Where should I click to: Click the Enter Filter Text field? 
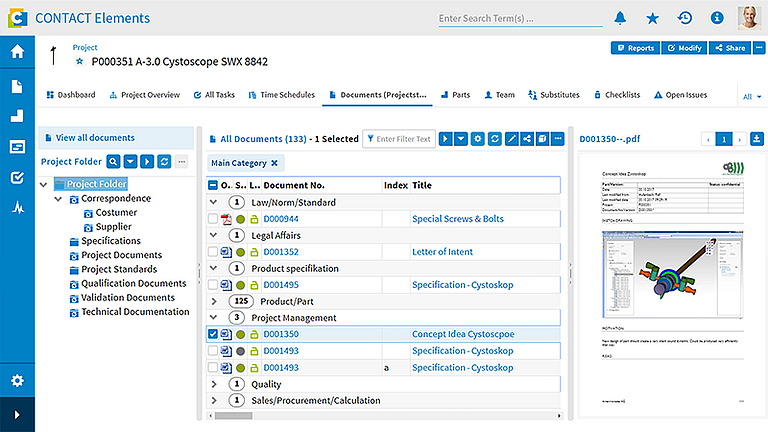399,139
